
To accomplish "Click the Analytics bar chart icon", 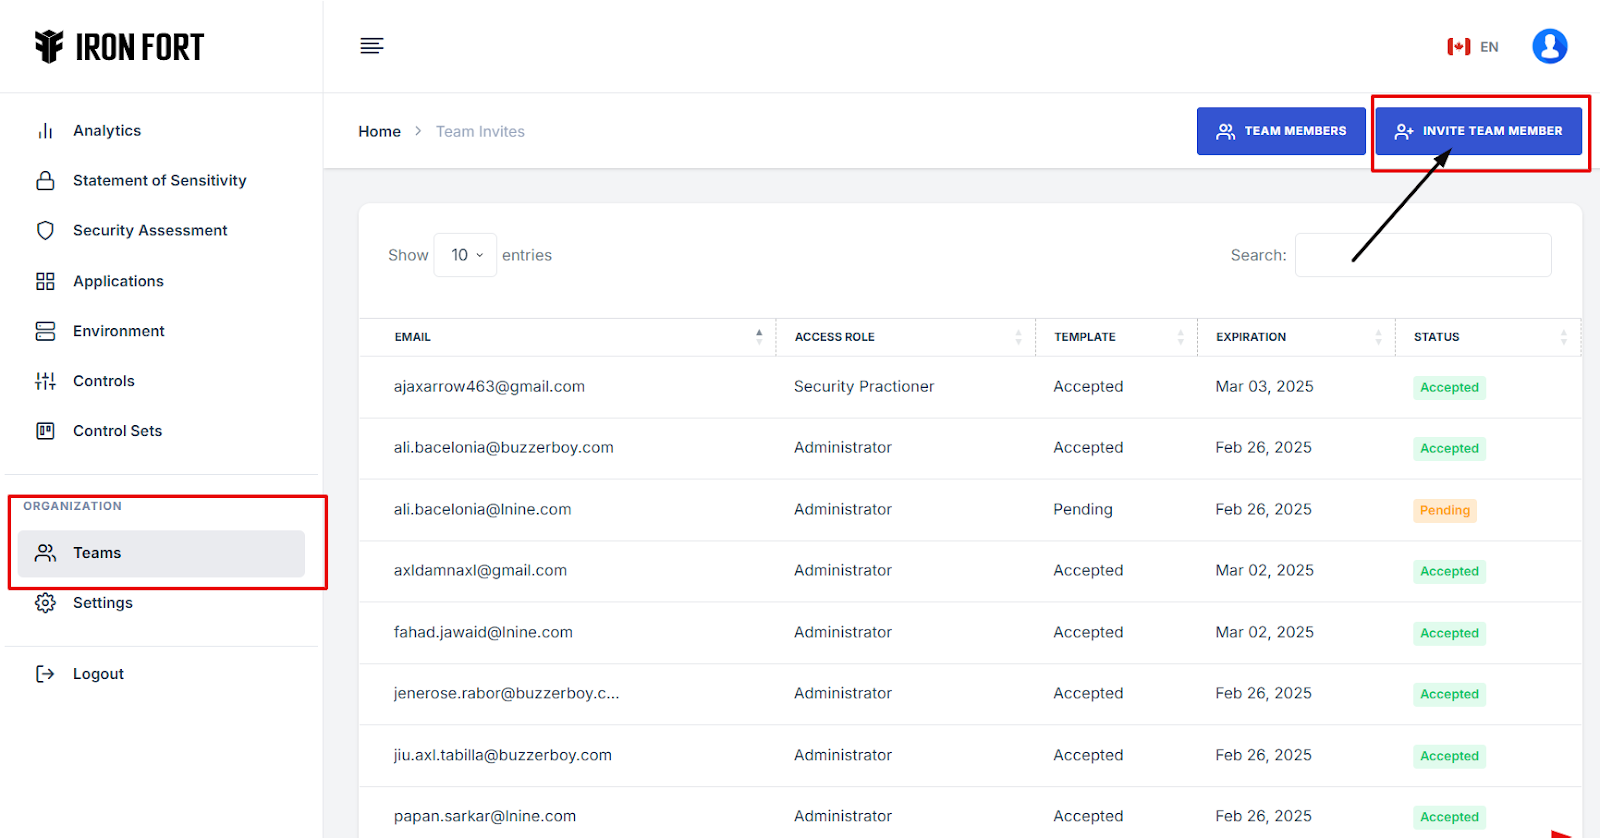I will pyautogui.click(x=45, y=131).
